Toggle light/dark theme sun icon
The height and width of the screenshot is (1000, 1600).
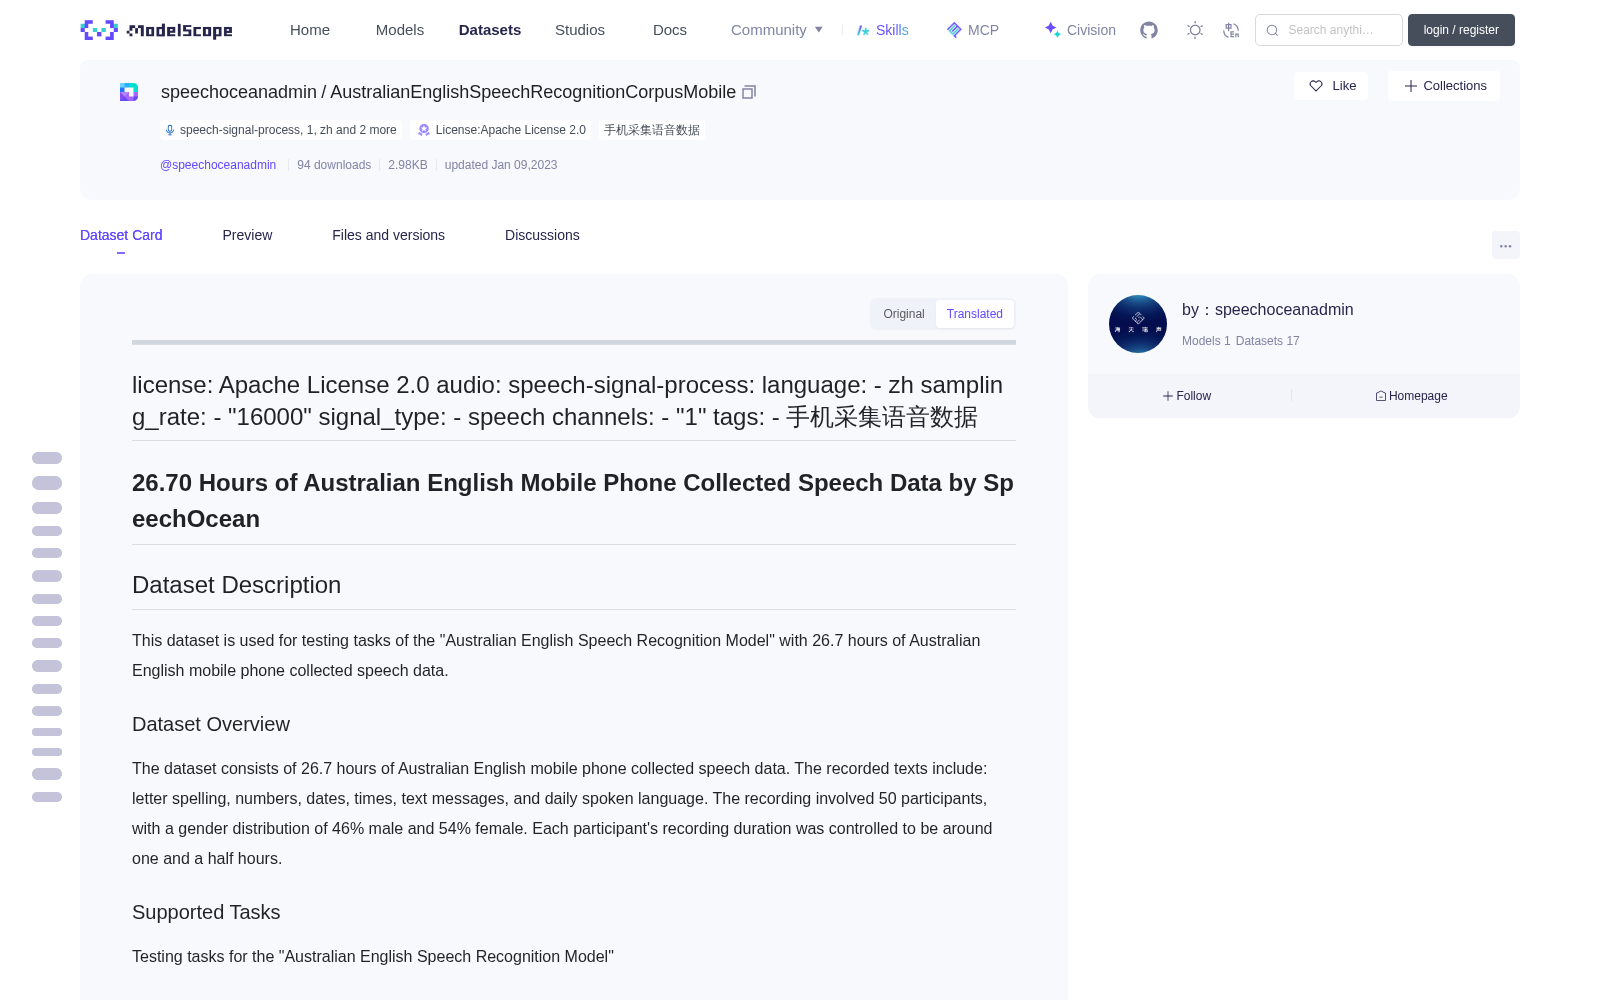point(1195,30)
